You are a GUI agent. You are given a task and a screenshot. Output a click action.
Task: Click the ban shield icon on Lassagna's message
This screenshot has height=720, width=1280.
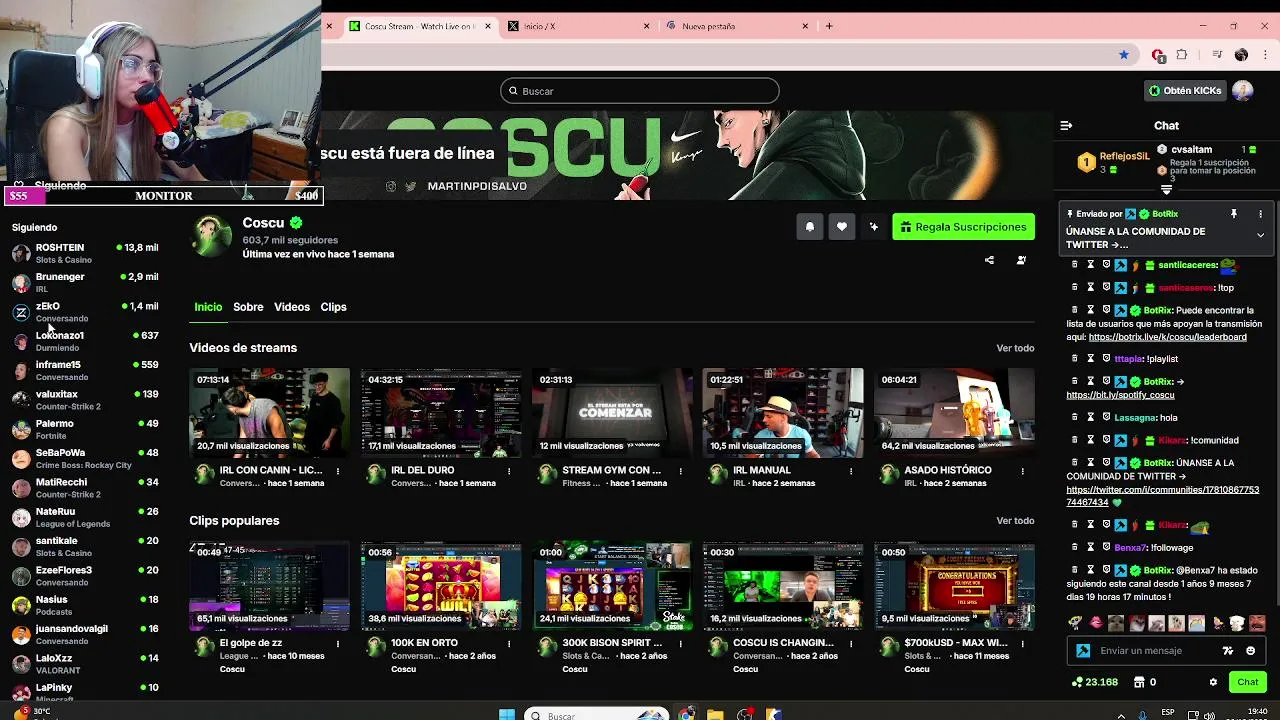(x=1107, y=418)
